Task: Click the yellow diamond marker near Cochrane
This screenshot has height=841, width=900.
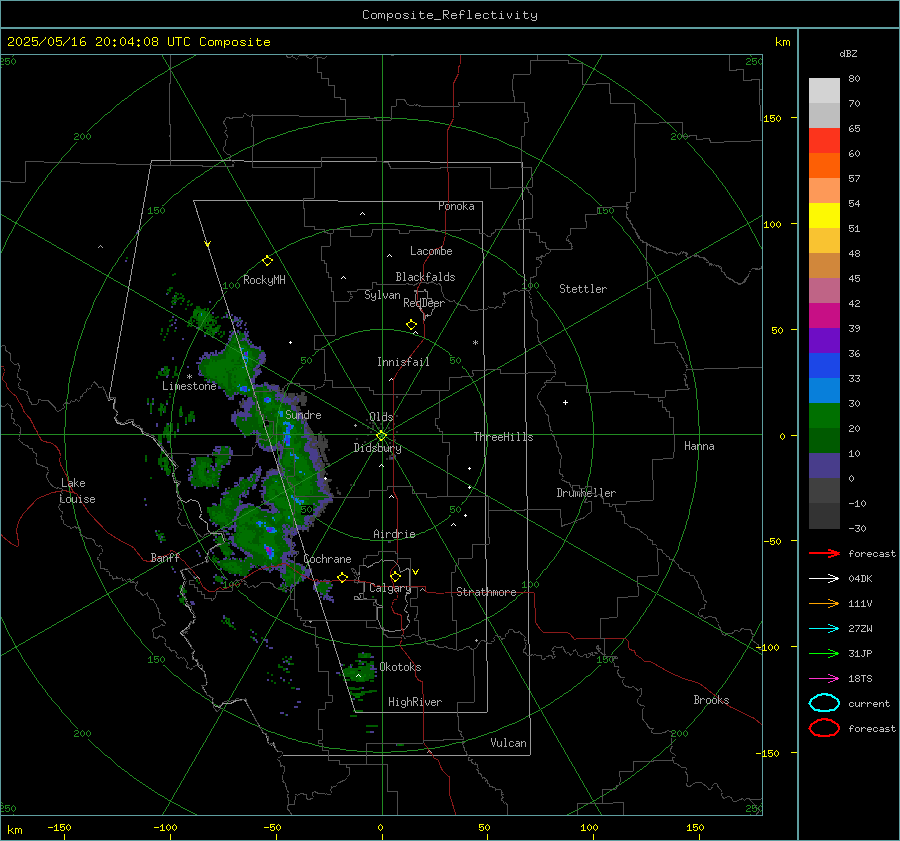Action: point(342,577)
